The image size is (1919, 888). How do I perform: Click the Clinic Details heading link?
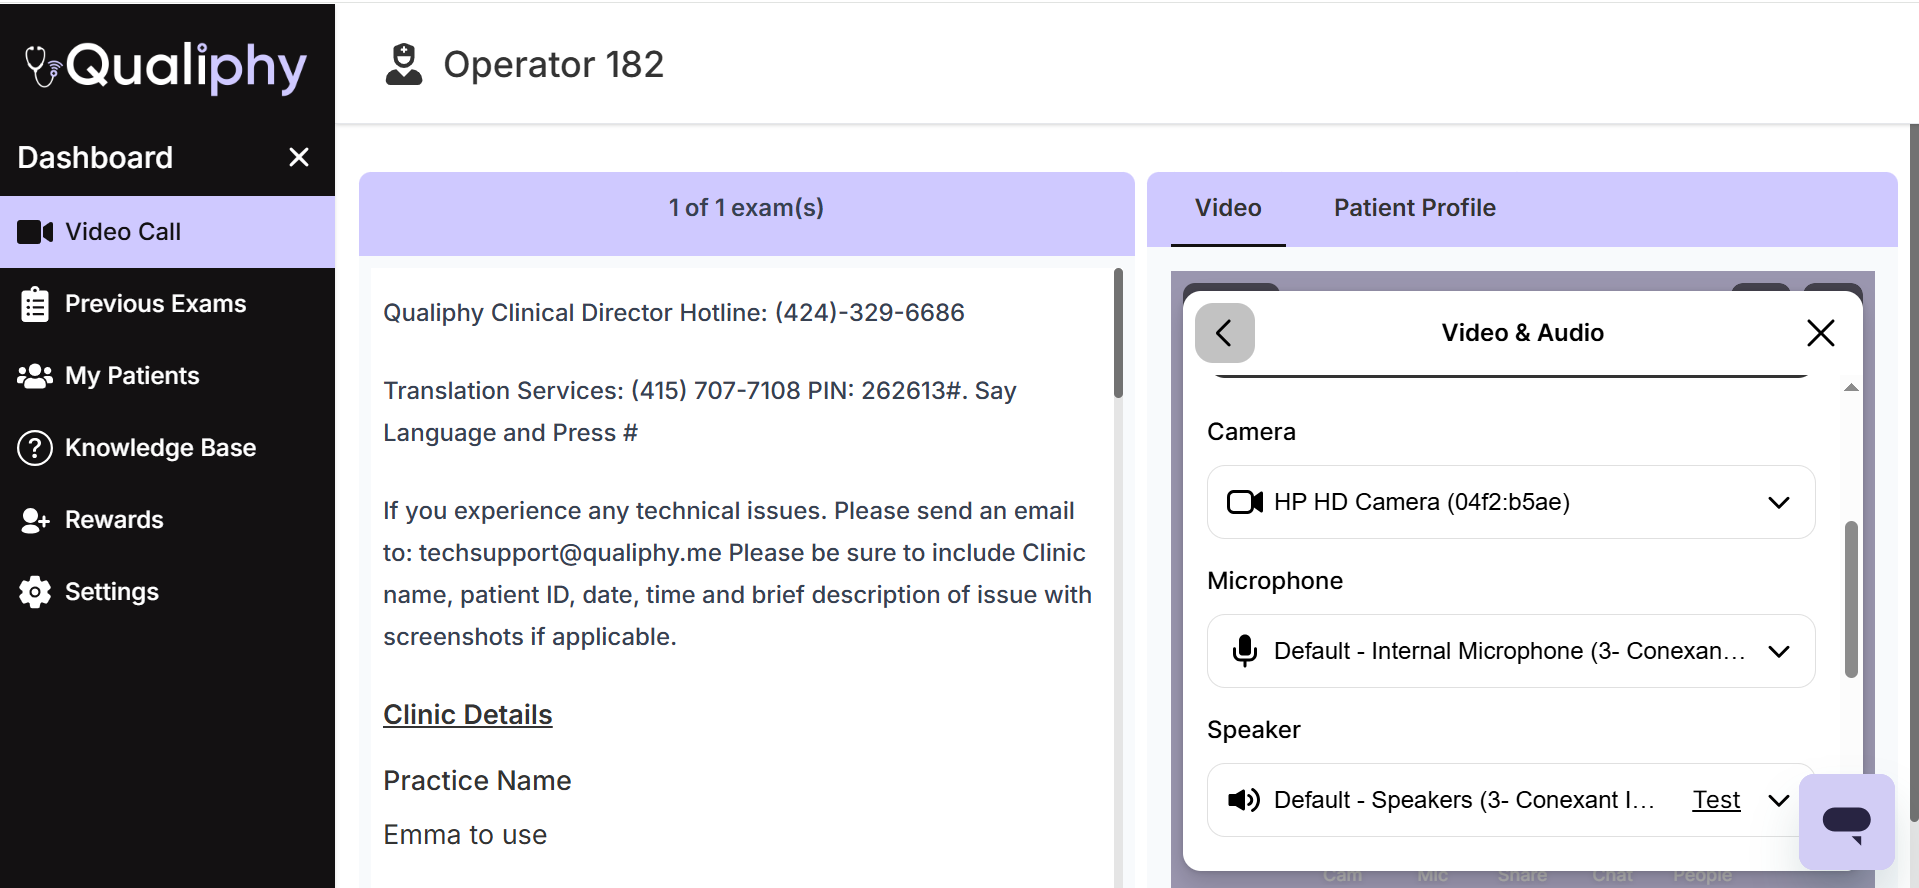click(x=467, y=715)
